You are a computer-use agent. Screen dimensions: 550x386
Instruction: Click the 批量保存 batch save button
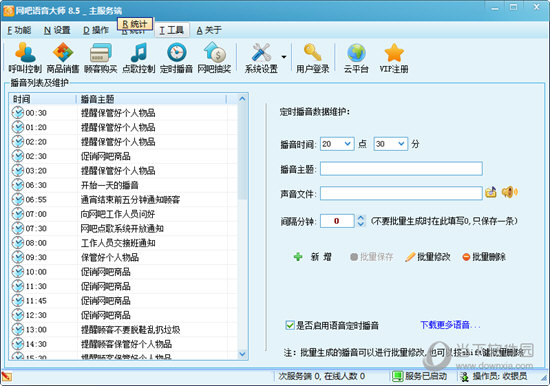pos(372,257)
